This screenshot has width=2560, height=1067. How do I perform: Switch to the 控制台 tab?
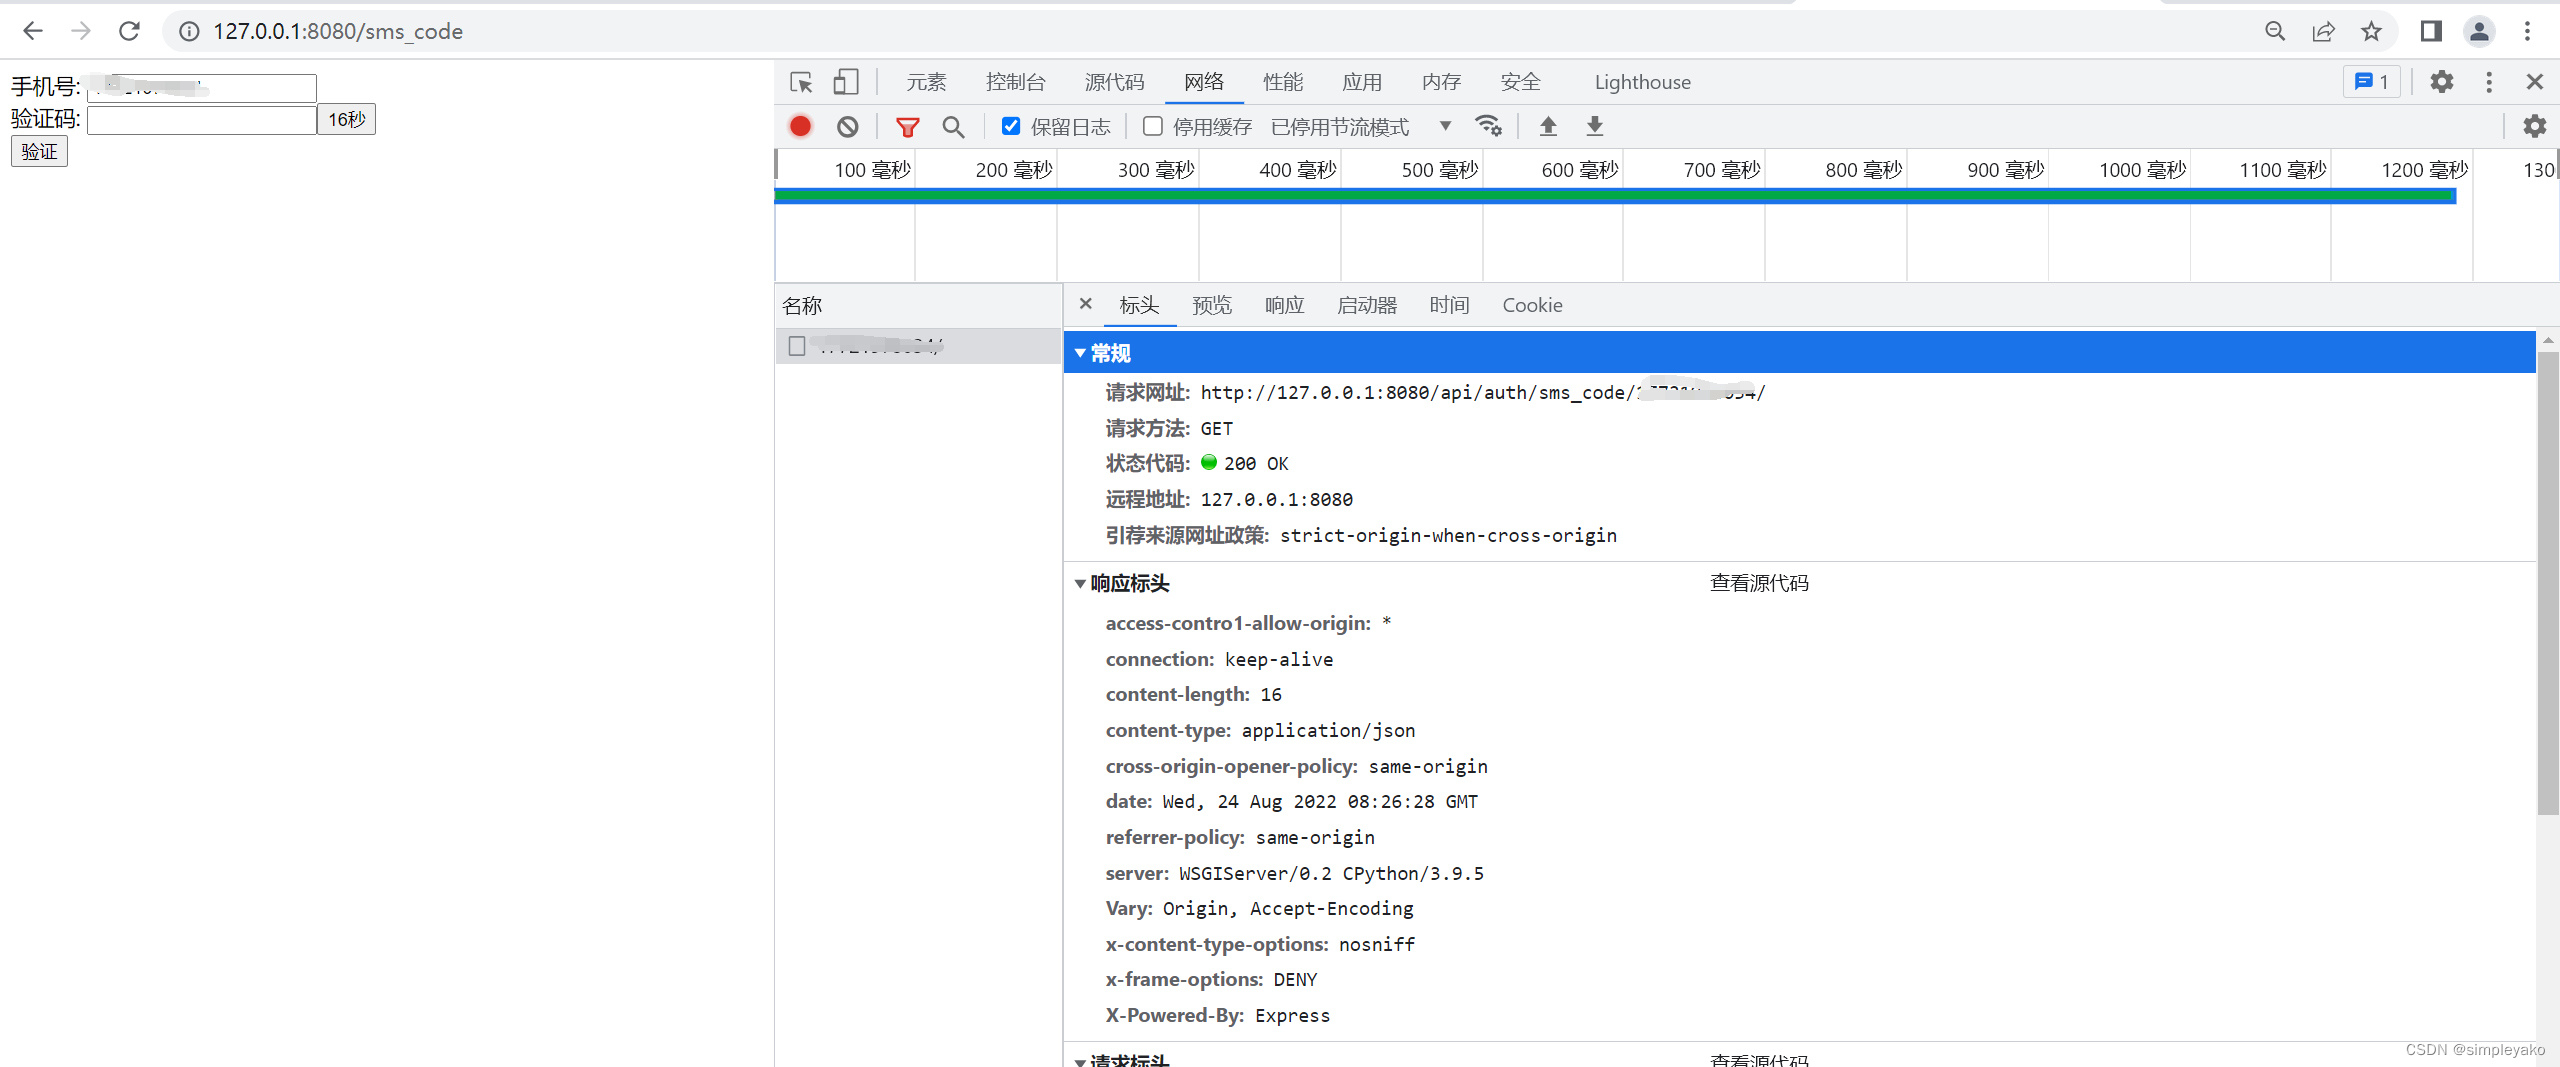pos(1015,82)
